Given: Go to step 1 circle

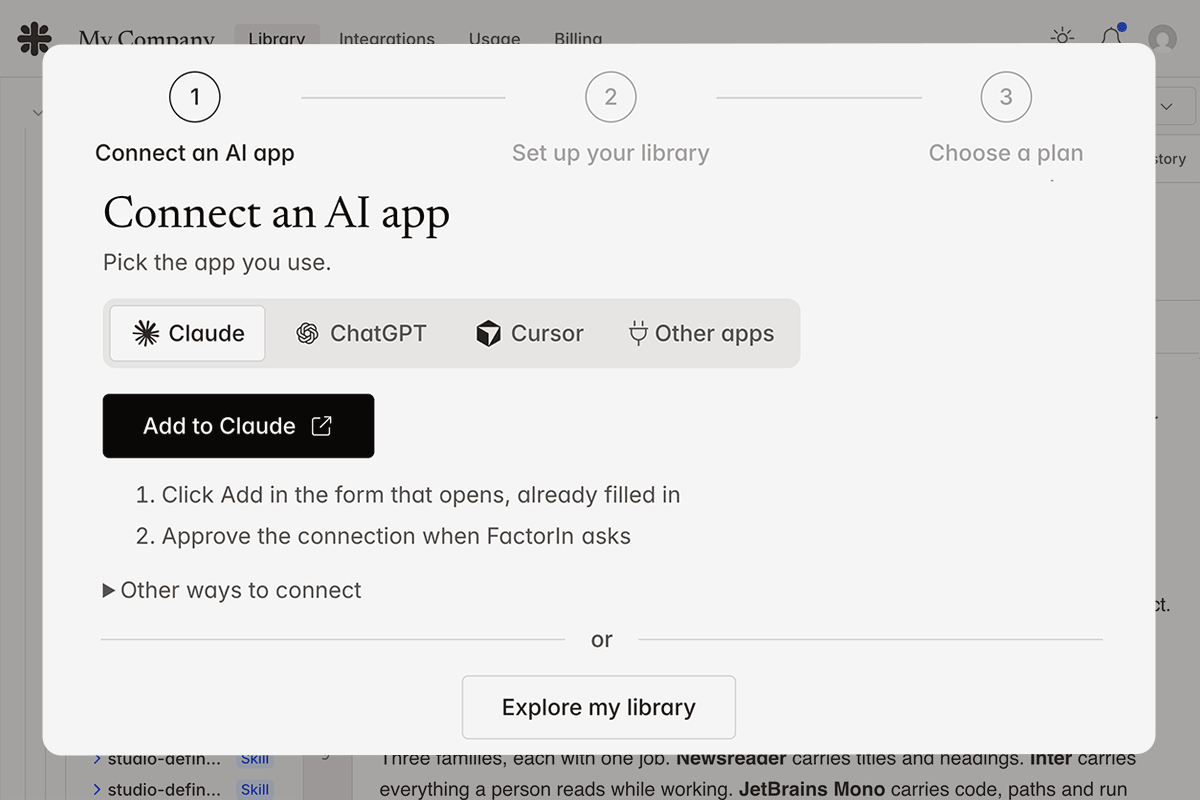Looking at the screenshot, I should click(195, 97).
